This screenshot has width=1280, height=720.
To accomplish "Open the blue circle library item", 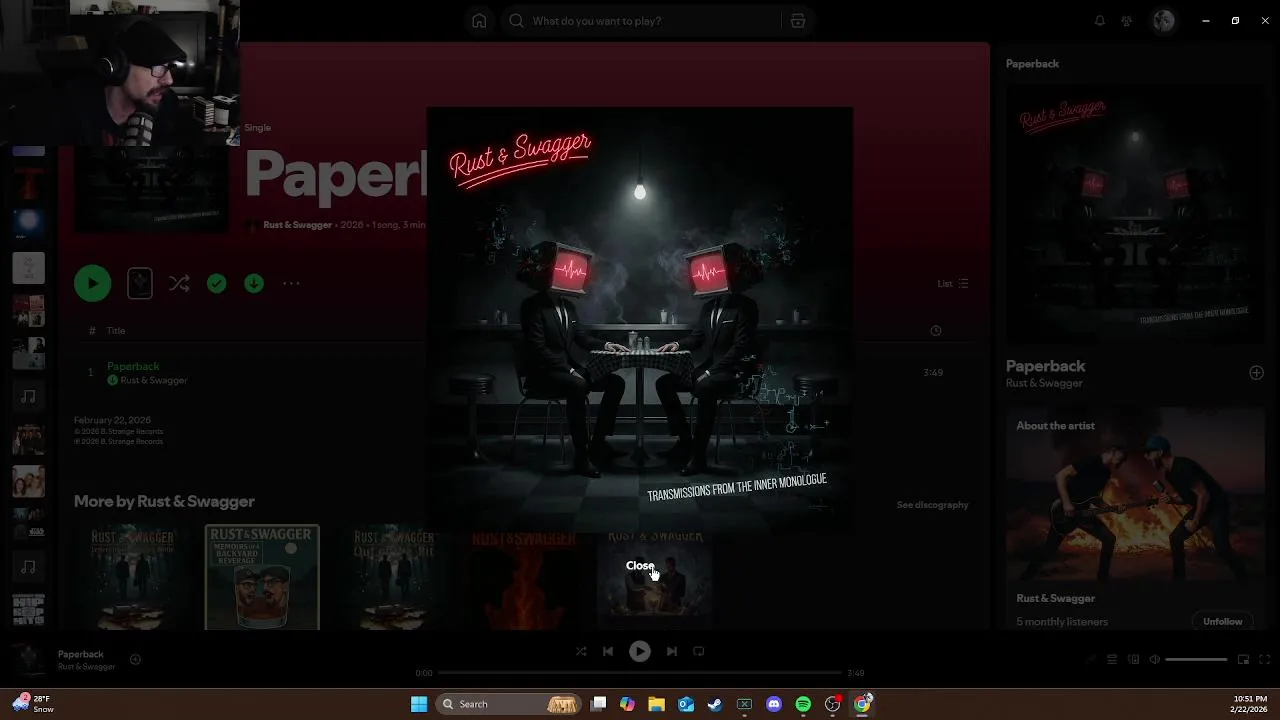I will coord(28,224).
